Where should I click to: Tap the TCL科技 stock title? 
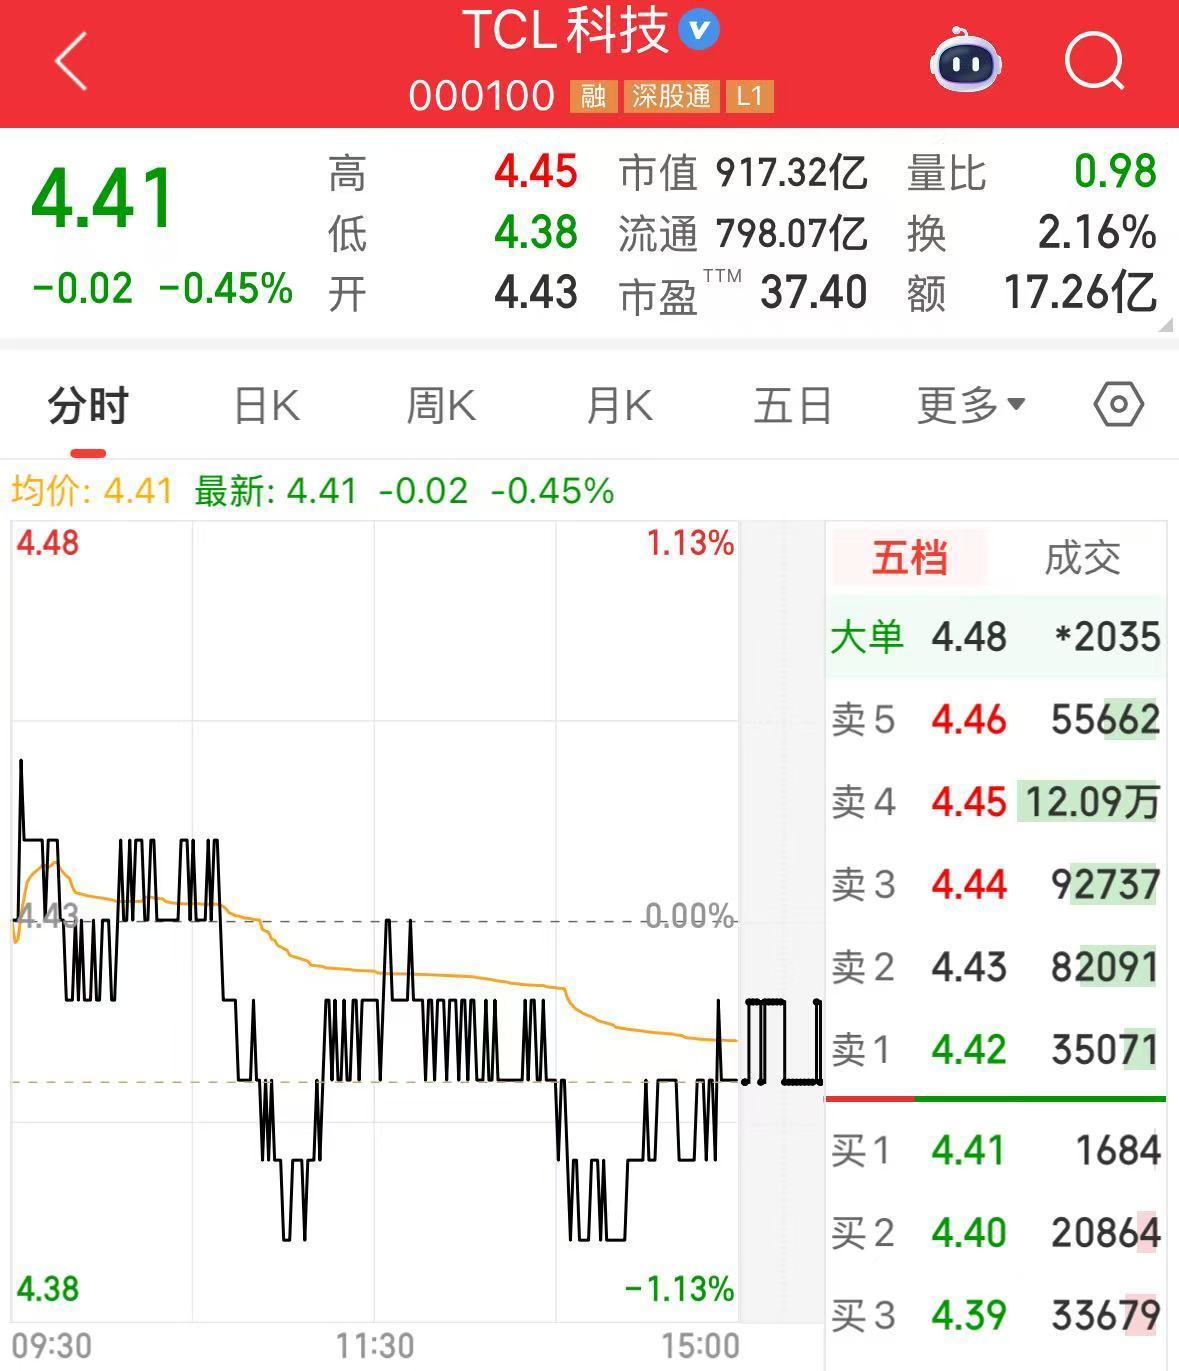pos(565,30)
